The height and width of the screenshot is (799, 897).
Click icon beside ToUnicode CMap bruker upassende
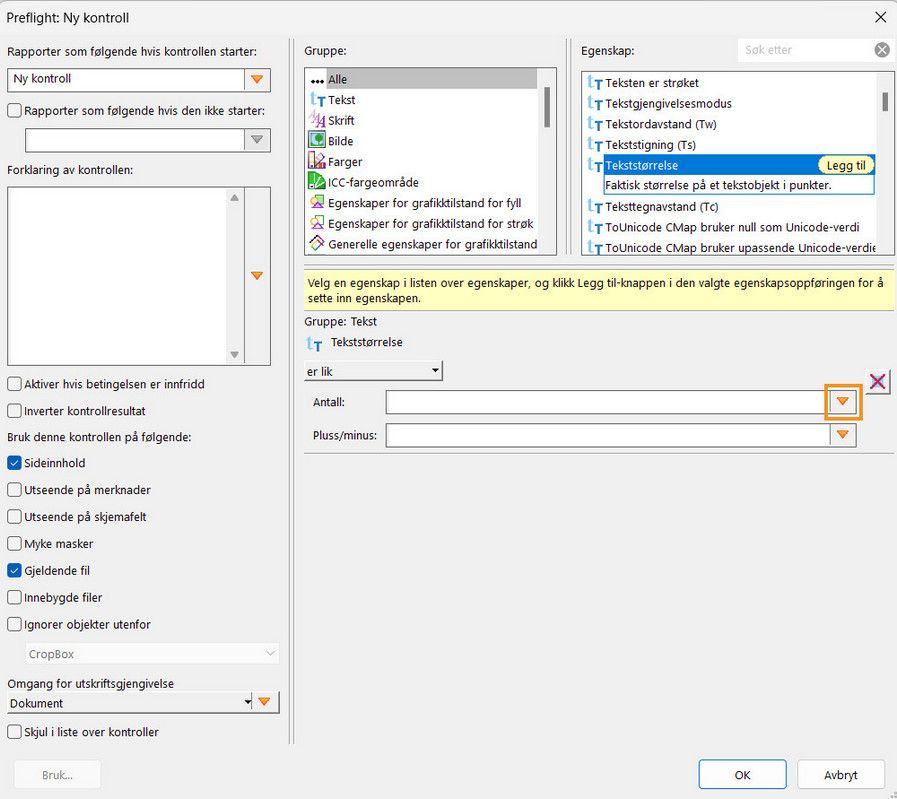click(x=595, y=248)
